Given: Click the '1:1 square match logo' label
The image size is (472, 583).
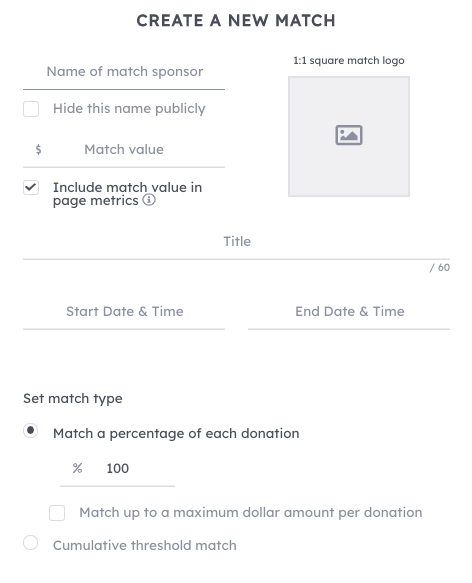Looking at the screenshot, I should 349,60.
